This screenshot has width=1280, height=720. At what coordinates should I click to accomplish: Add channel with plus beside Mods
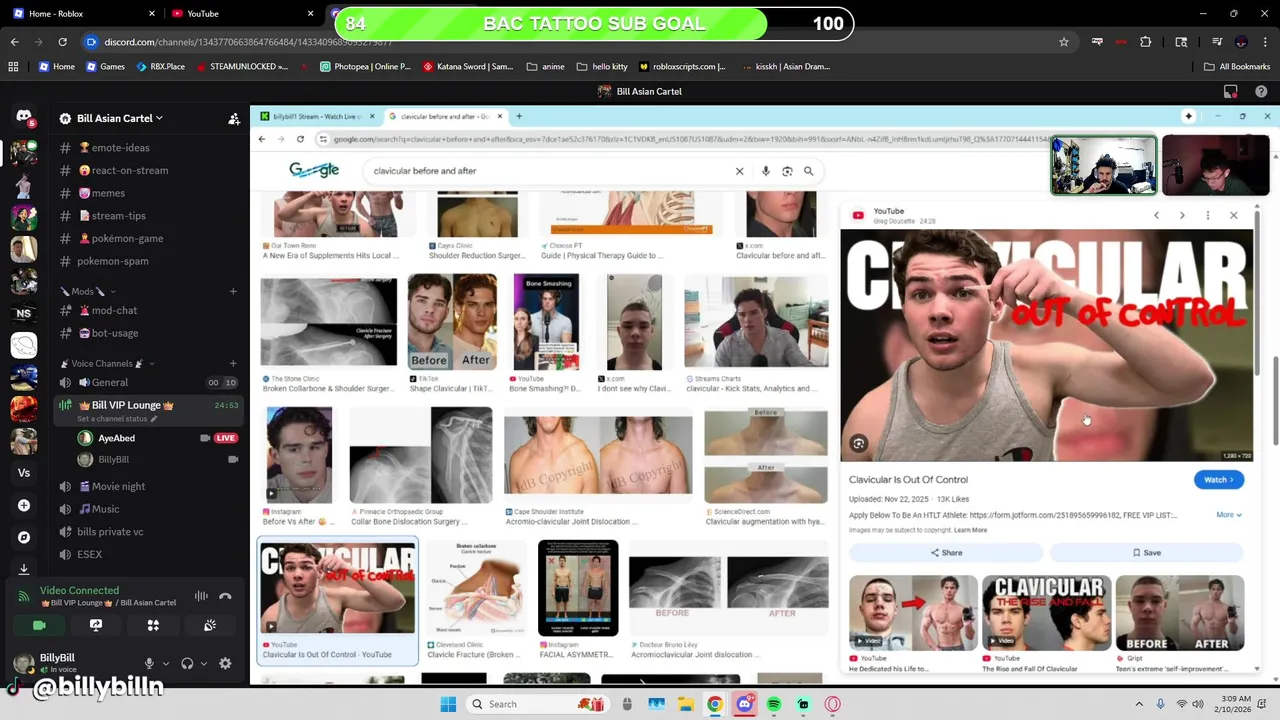[x=233, y=291]
